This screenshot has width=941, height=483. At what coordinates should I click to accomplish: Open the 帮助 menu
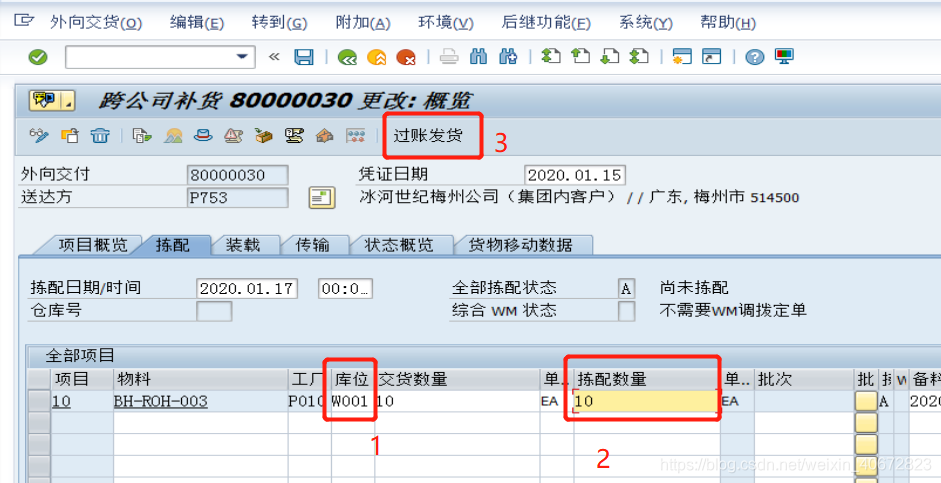728,23
